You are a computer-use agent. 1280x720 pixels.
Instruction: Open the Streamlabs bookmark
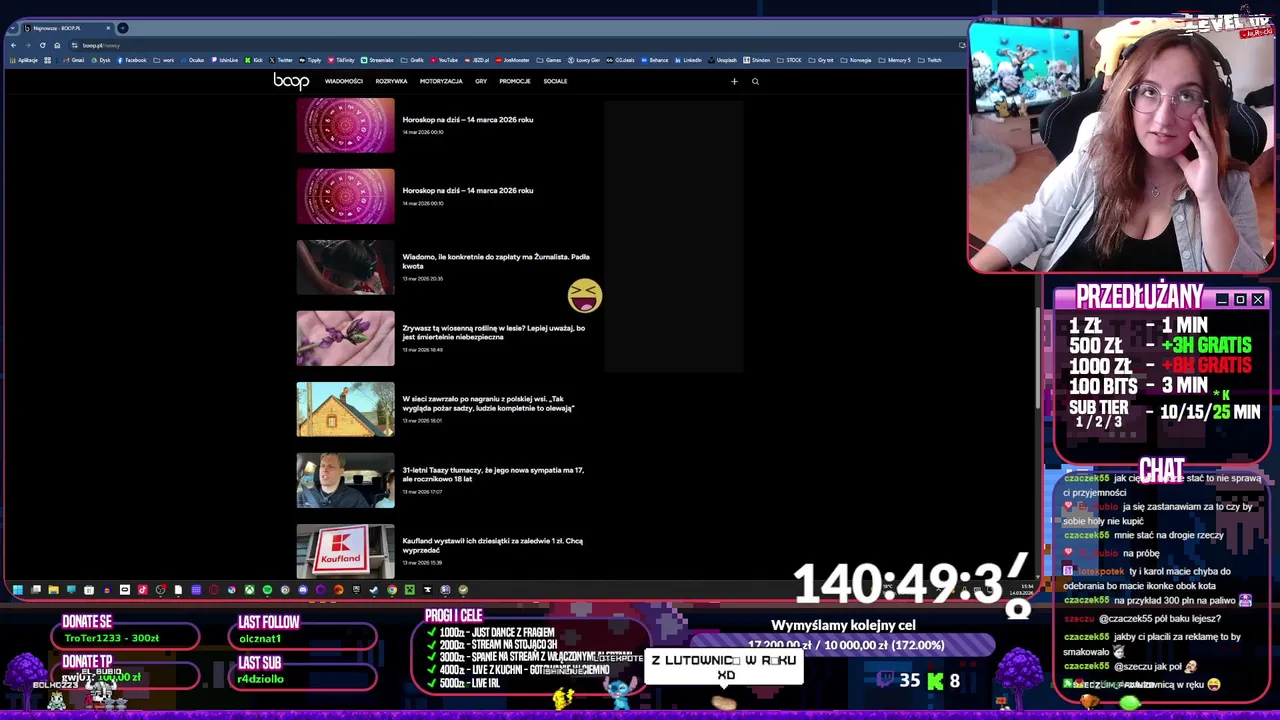coord(378,60)
